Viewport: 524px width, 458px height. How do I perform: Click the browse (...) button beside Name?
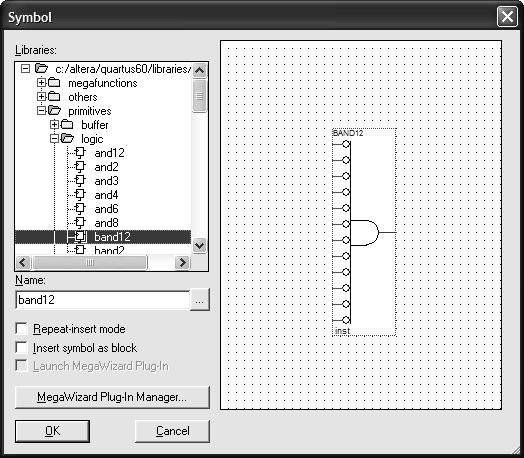[200, 300]
